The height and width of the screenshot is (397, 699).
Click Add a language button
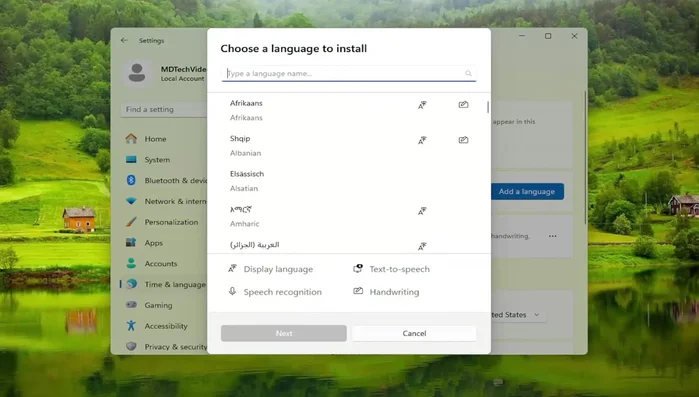point(527,192)
